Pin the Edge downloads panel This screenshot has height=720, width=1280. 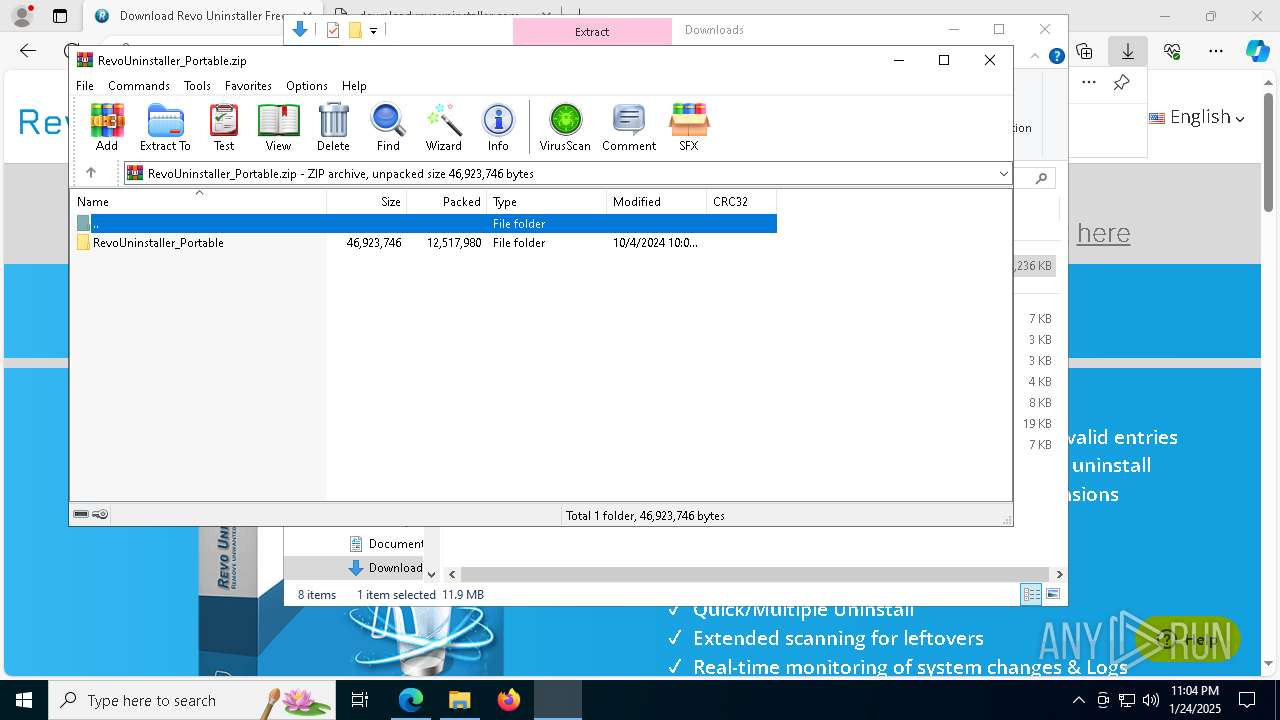[x=1122, y=83]
